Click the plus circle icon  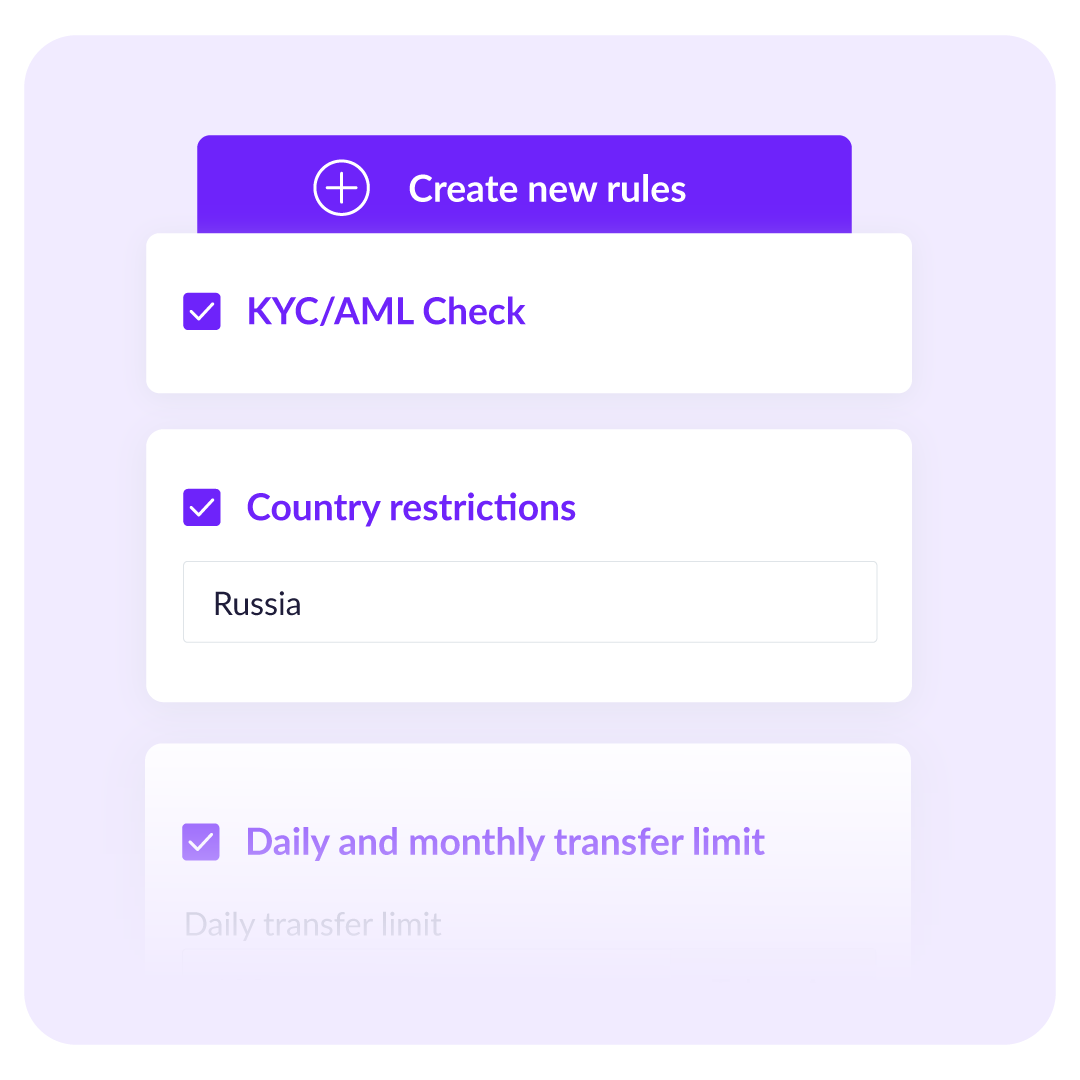[x=342, y=188]
